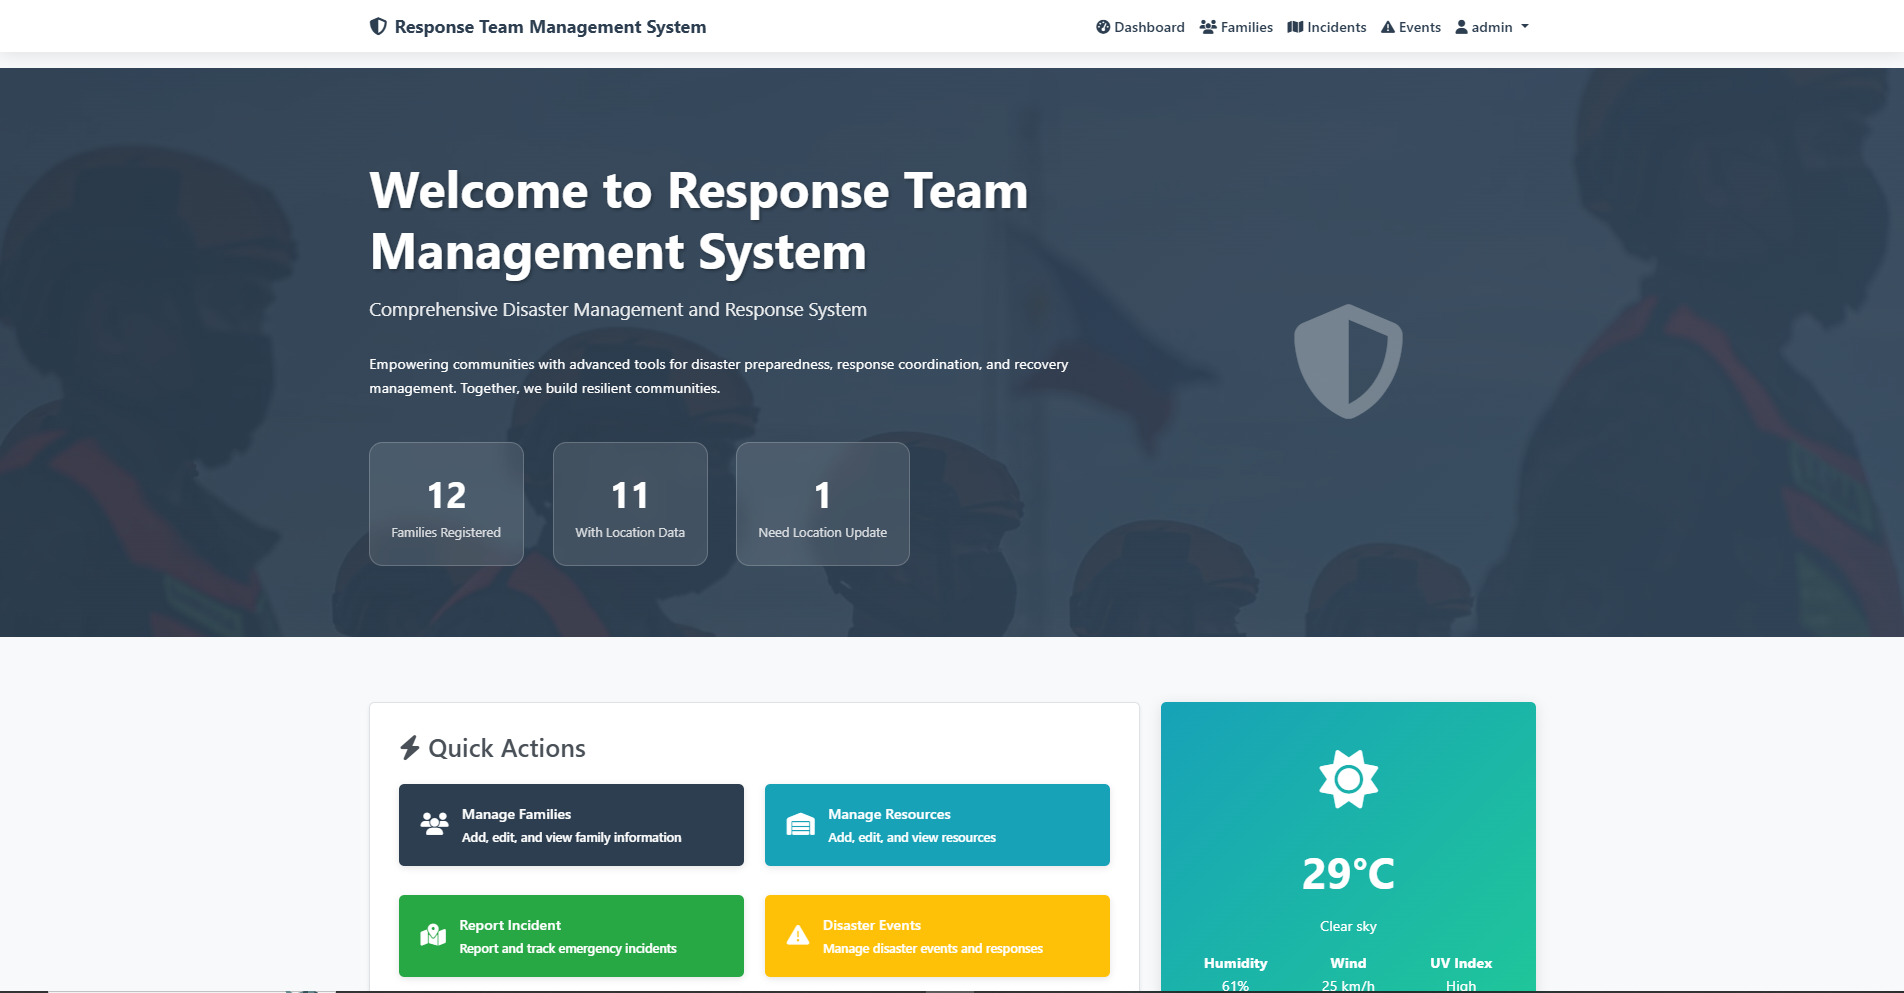The height and width of the screenshot is (993, 1904).
Task: Navigate to the Dashboard menu item
Action: pos(1139,27)
